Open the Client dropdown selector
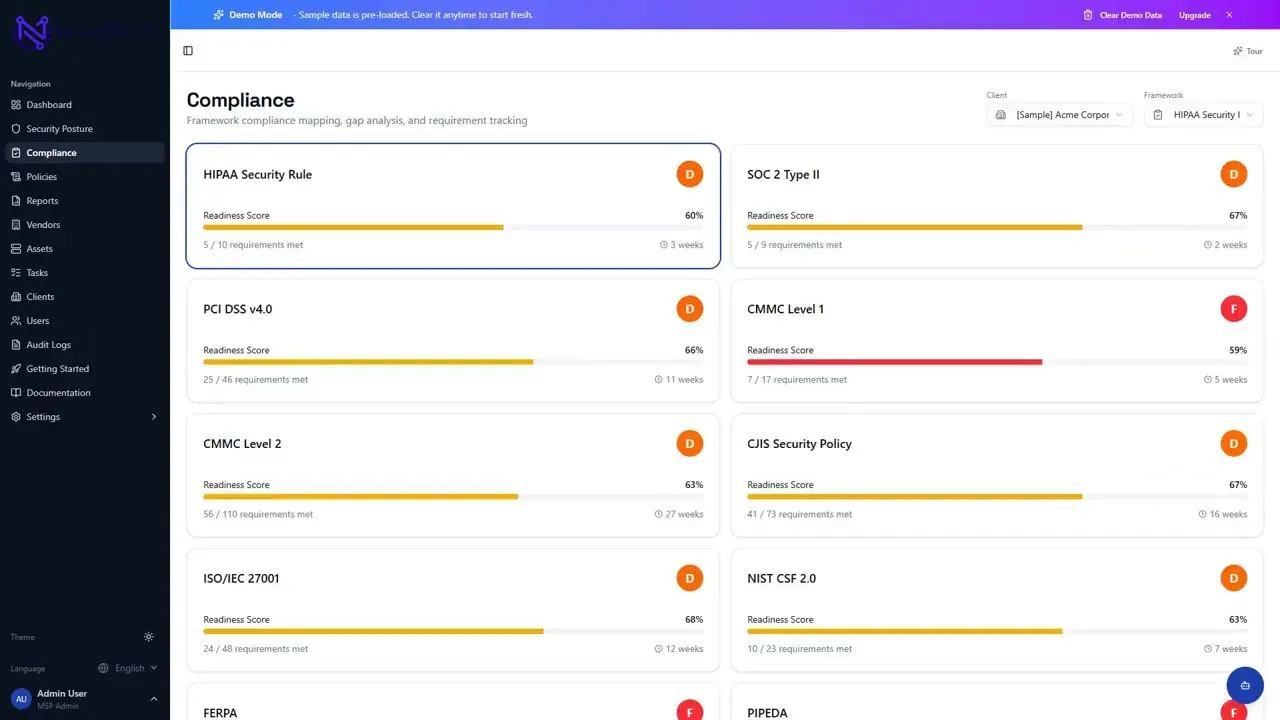Image resolution: width=1280 pixels, height=720 pixels. pos(1060,115)
